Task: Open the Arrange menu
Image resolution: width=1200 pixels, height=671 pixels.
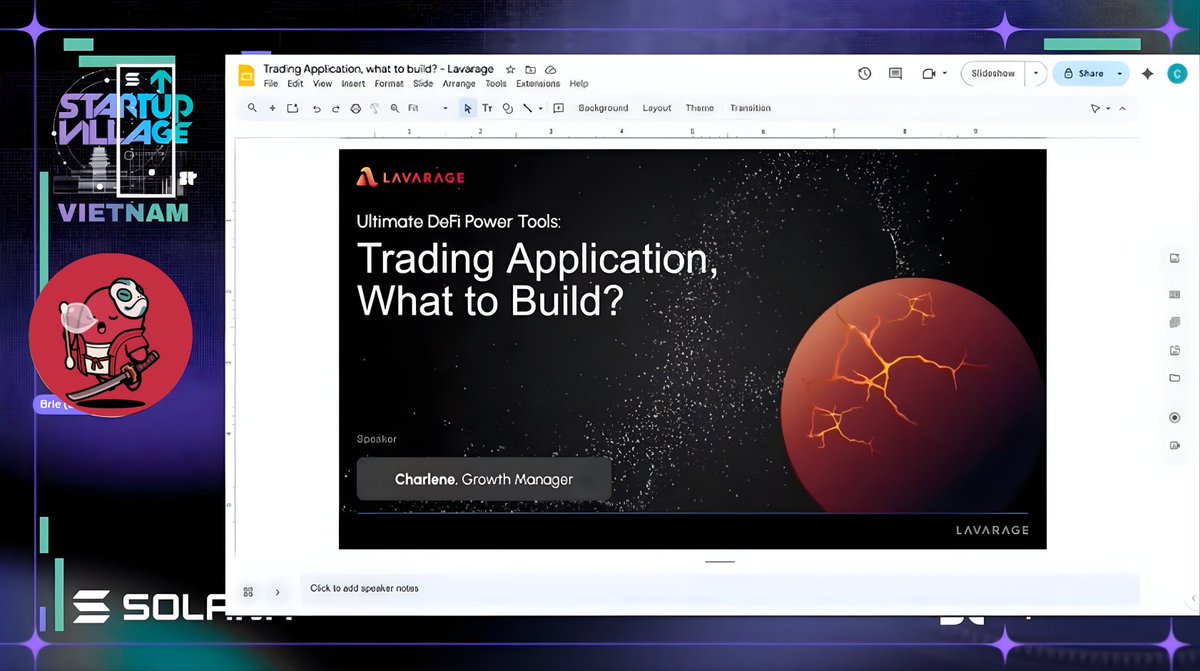Action: [x=459, y=84]
